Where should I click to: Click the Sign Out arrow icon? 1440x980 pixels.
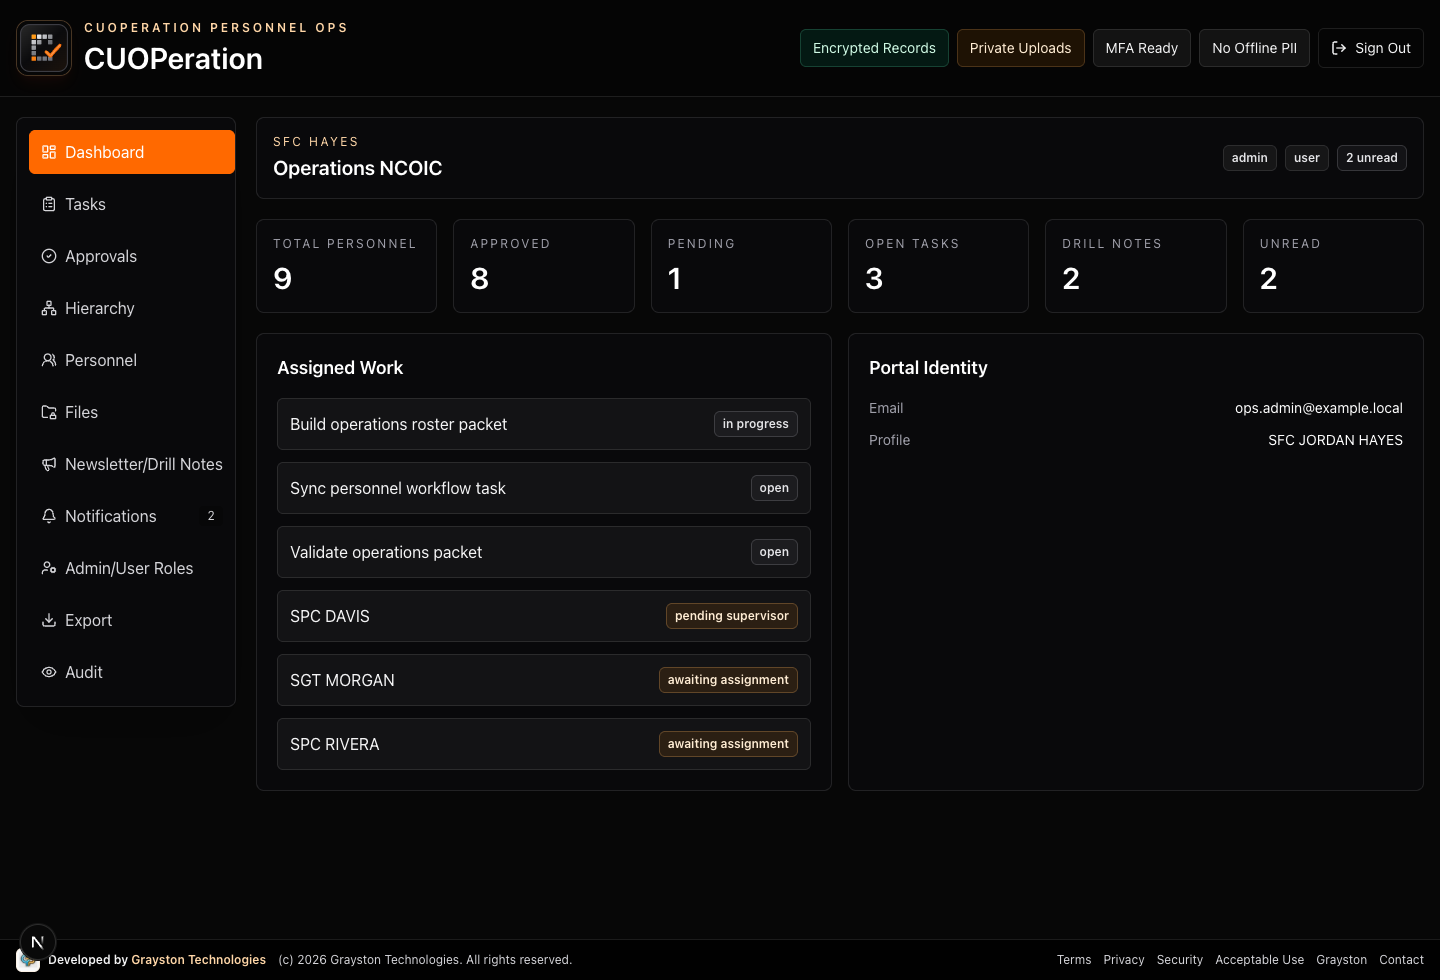tap(1339, 48)
